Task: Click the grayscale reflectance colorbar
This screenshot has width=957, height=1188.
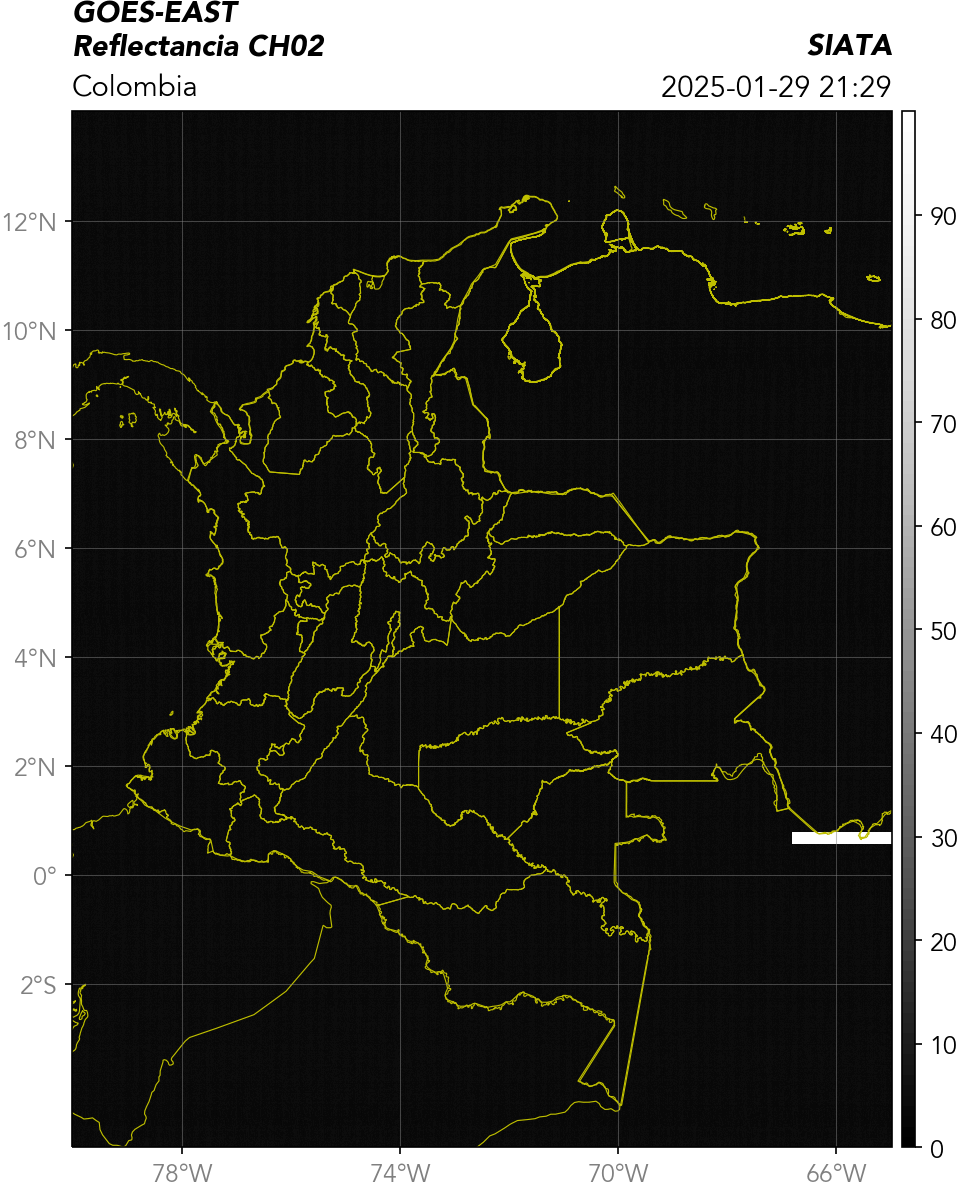Action: pyautogui.click(x=908, y=629)
